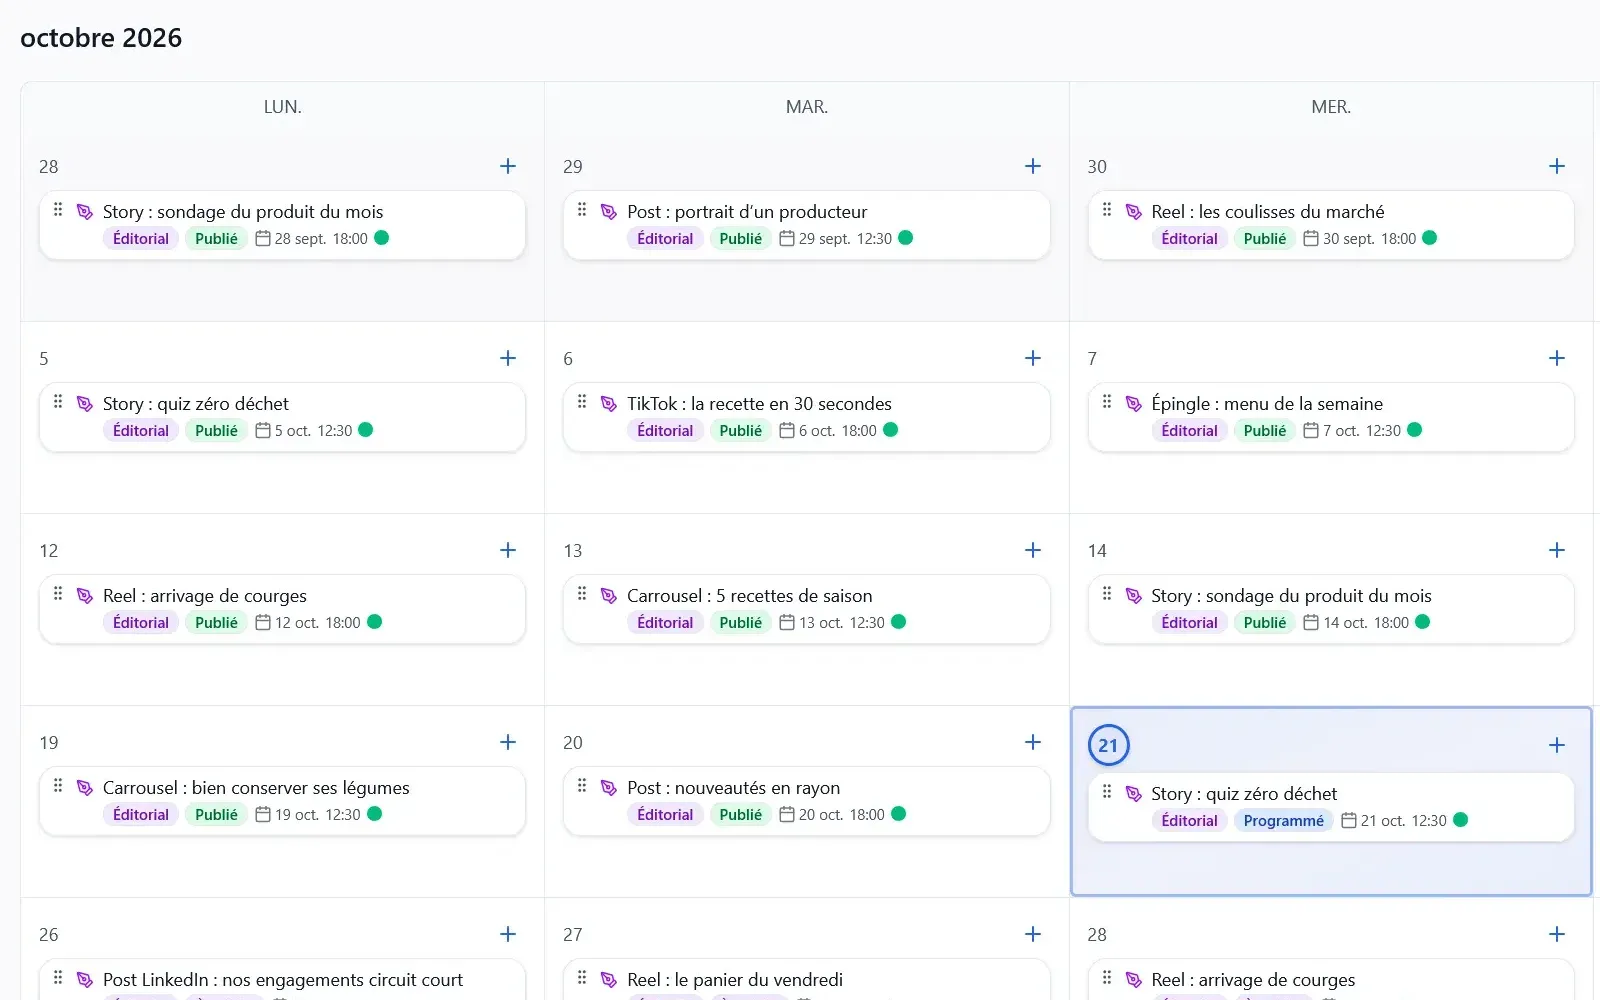Click the green status dot on 21 oct. card
The height and width of the screenshot is (1000, 1600).
click(x=1460, y=820)
